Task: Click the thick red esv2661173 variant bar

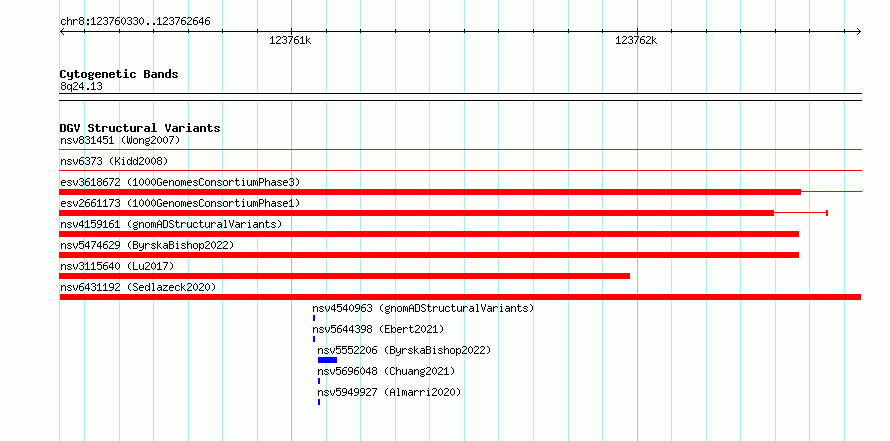Action: (417, 213)
